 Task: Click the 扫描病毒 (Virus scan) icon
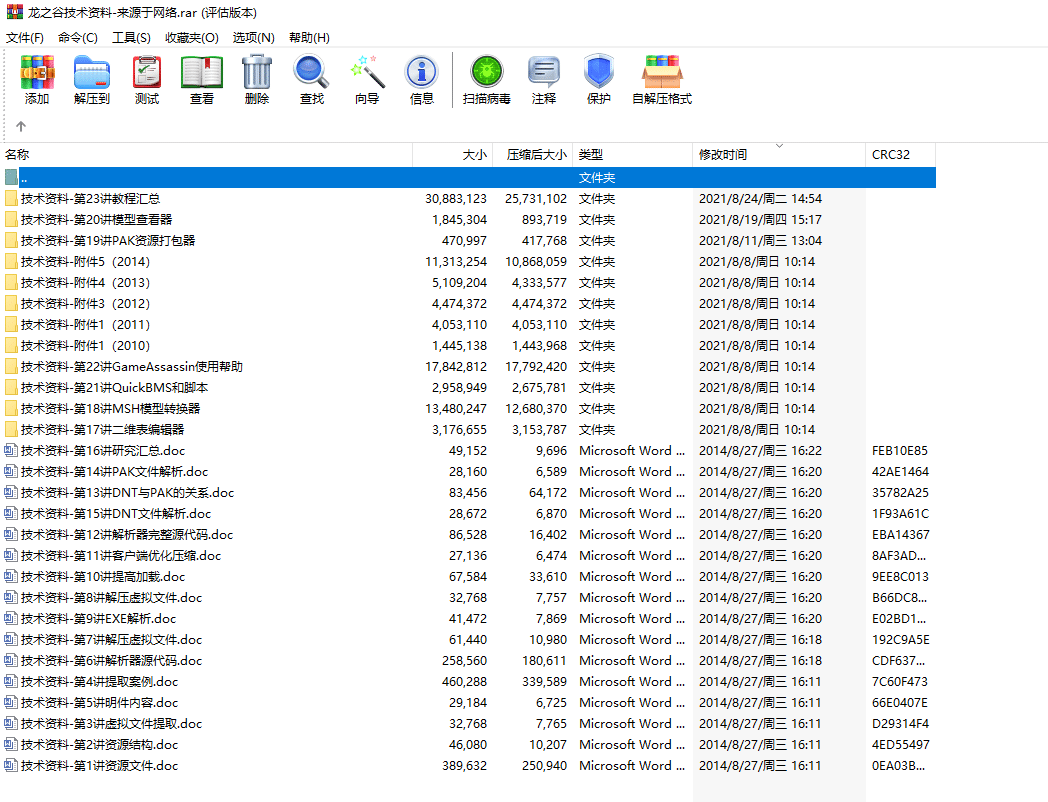(x=487, y=72)
